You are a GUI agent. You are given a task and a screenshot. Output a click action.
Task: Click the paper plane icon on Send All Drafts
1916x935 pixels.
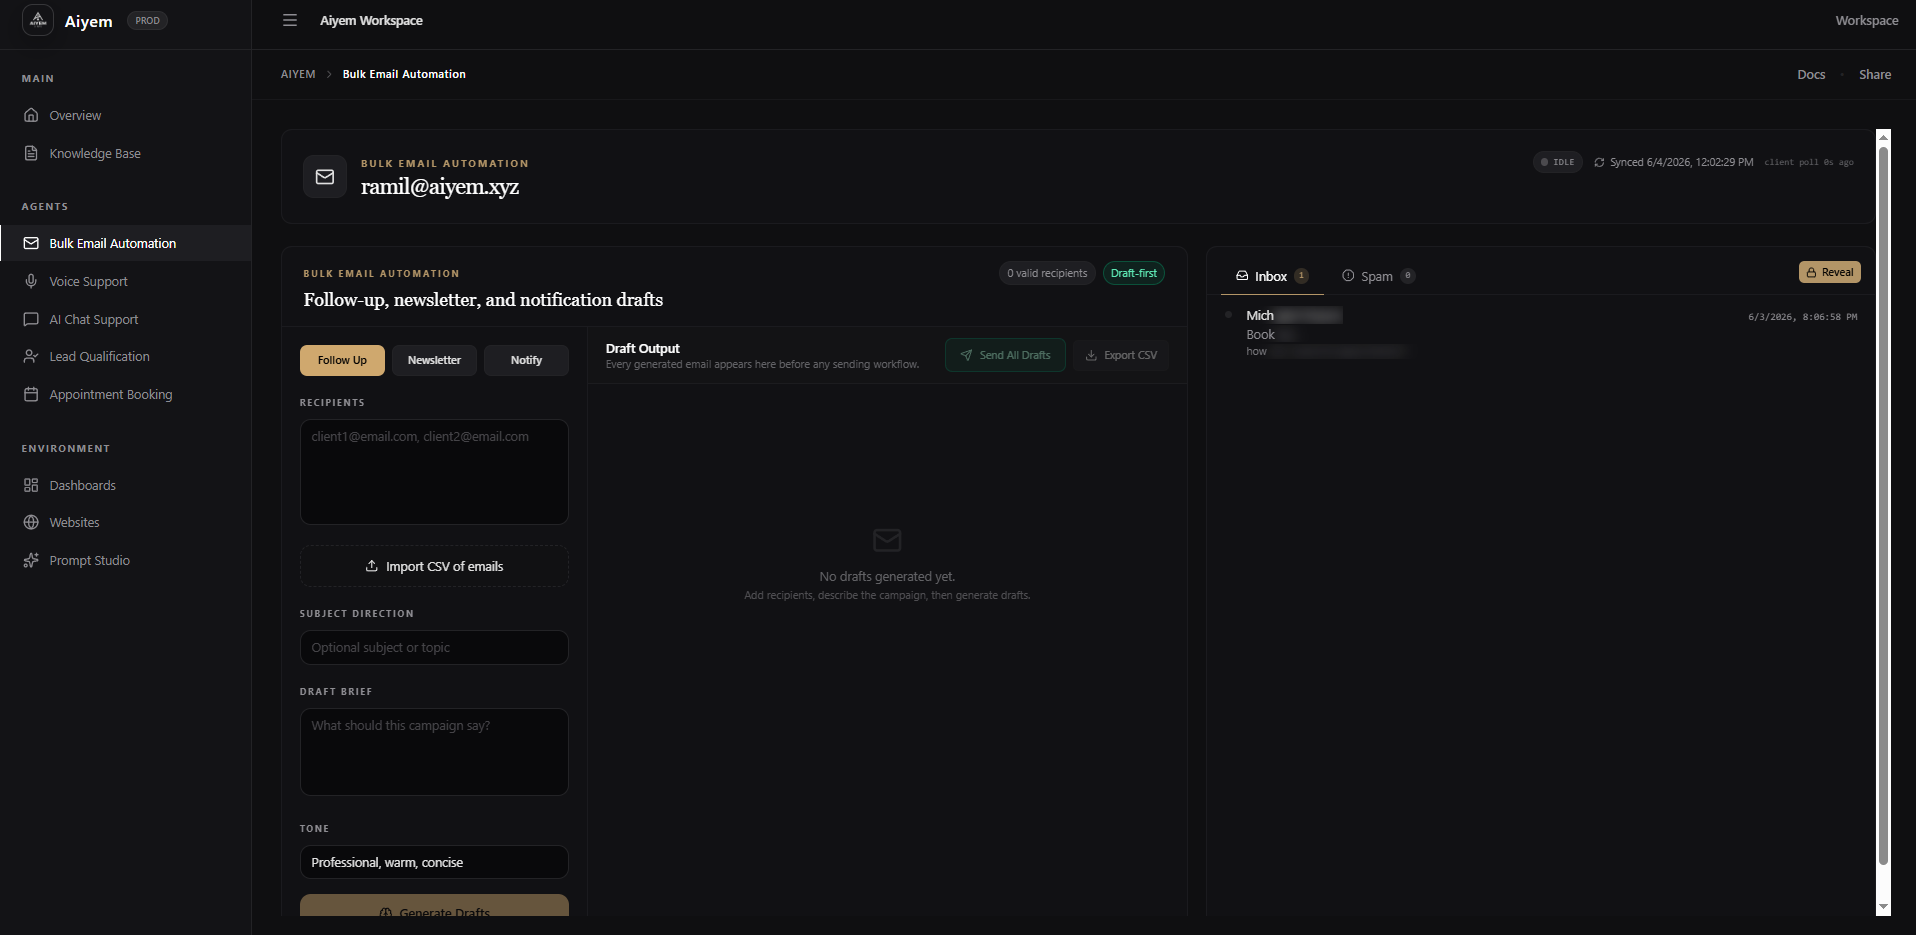point(966,355)
